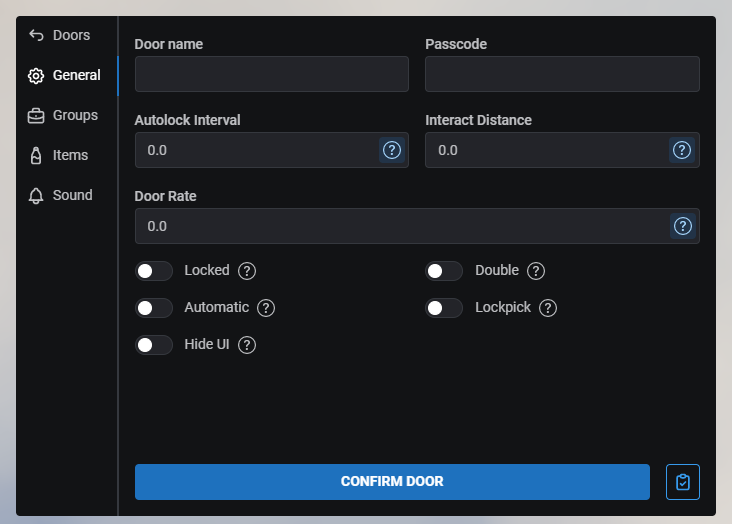Enable the Locked toggle
The image size is (732, 524).
pos(154,271)
